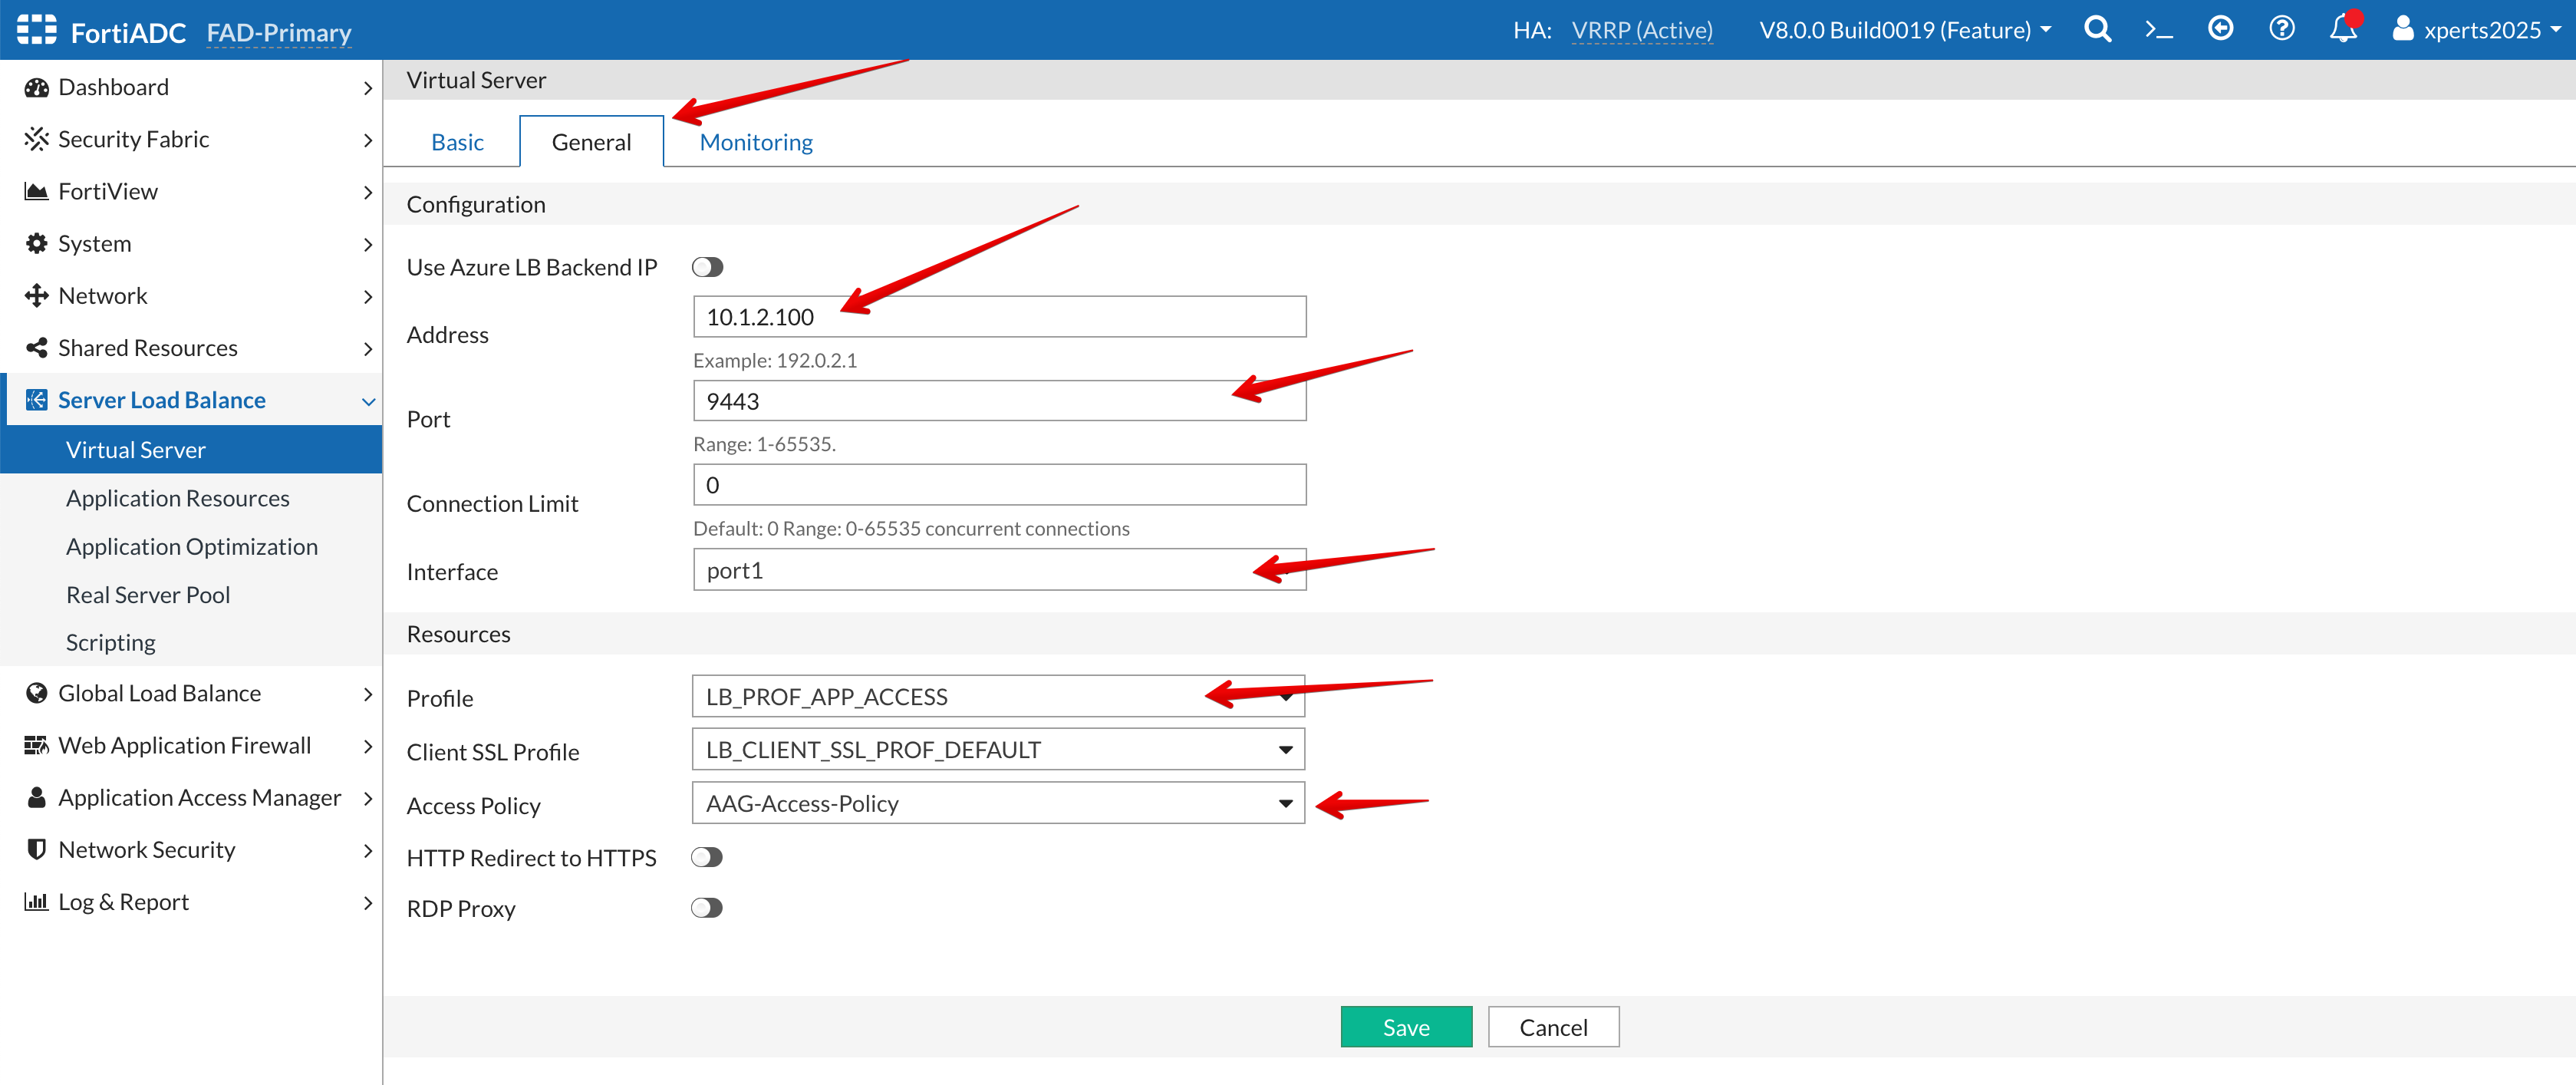This screenshot has height=1085, width=2576.
Task: Toggle HTTP Redirect to HTTPS switch
Action: tap(706, 858)
